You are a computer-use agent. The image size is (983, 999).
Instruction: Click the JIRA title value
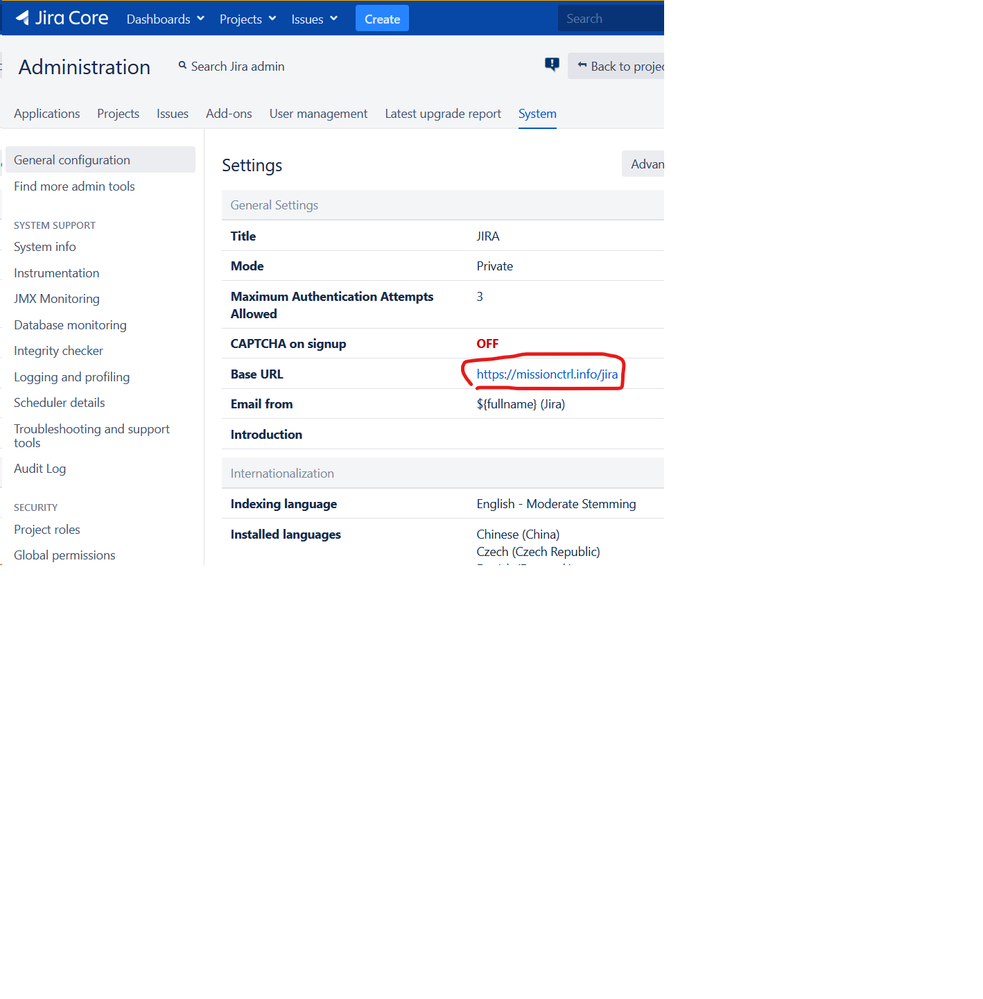coord(488,236)
